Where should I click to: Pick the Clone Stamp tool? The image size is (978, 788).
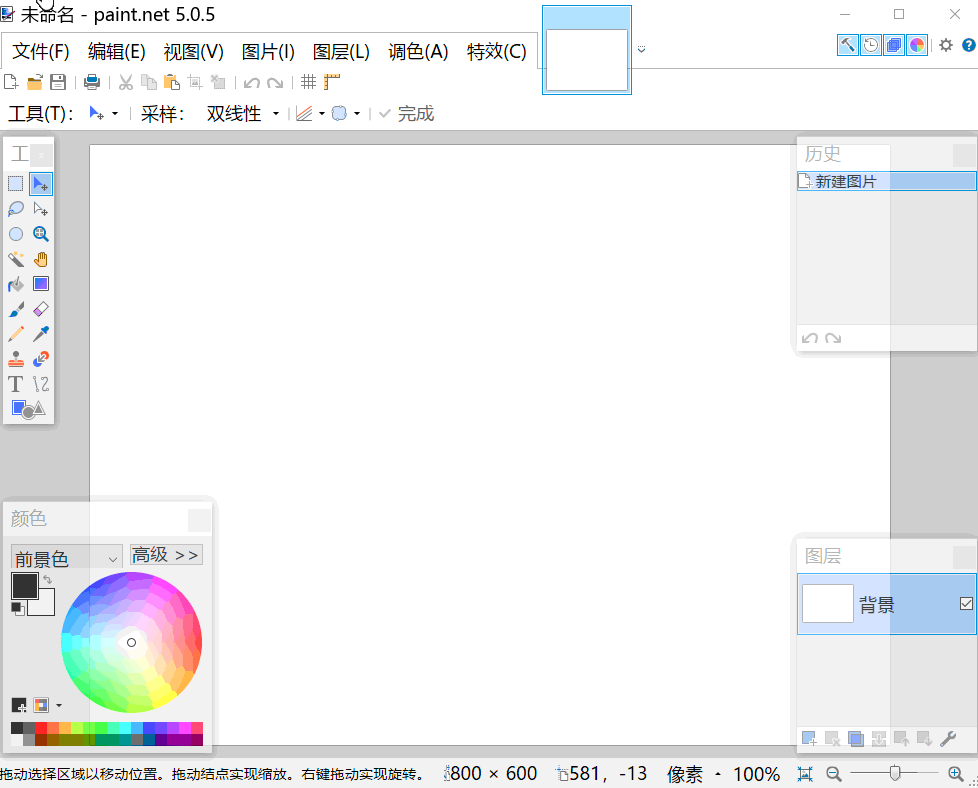[15, 358]
